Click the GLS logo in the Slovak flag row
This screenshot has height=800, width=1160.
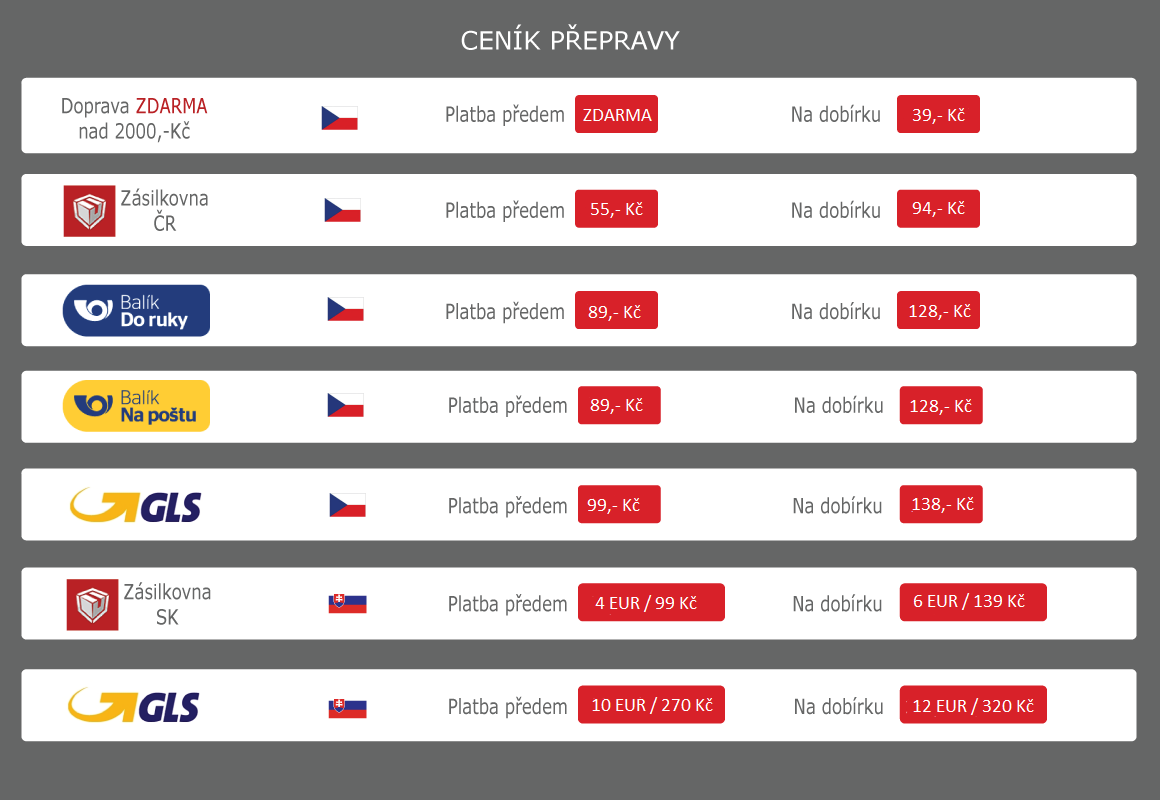[x=134, y=706]
